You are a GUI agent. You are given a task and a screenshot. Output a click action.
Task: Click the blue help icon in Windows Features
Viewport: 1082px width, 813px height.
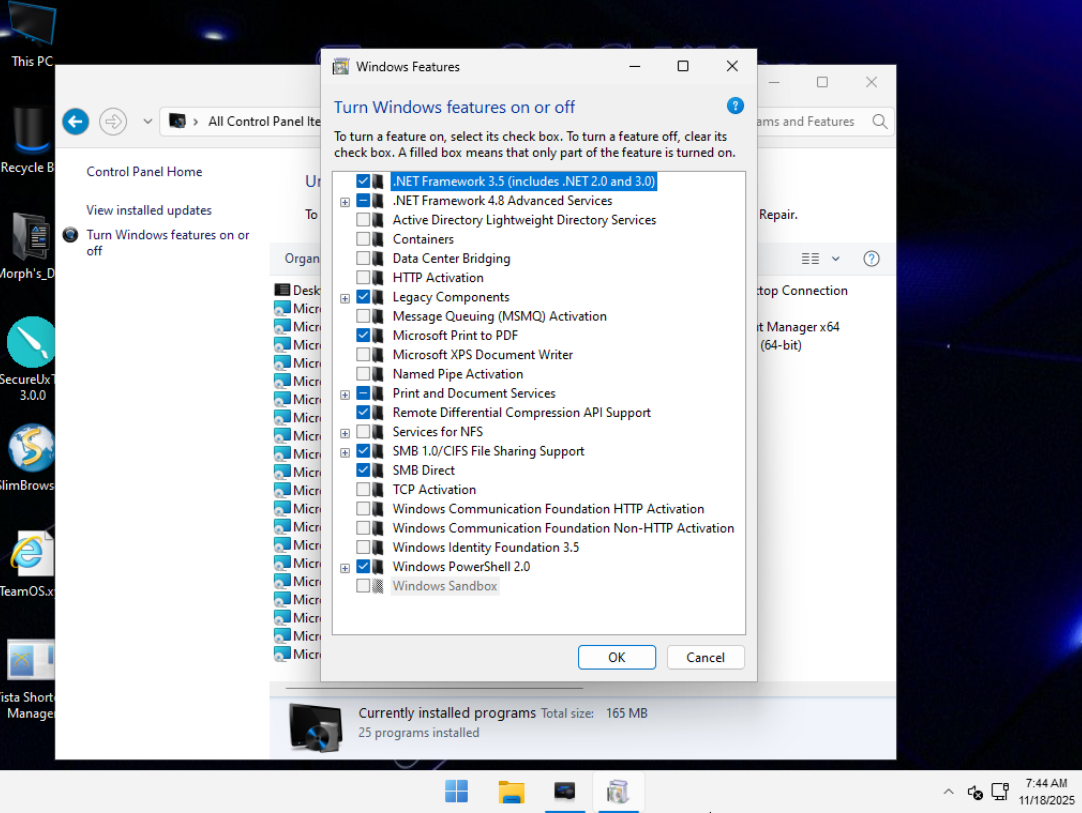pyautogui.click(x=735, y=106)
